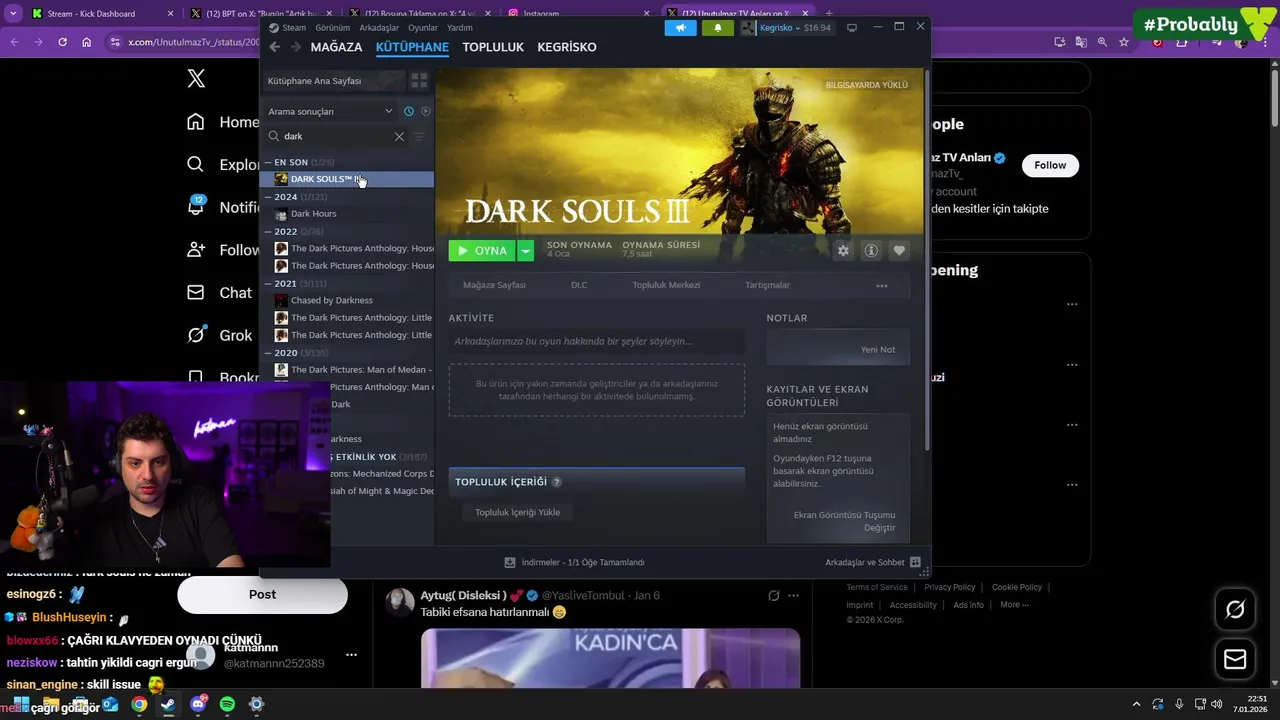The height and width of the screenshot is (720, 1280).
Task: Go back with Steam back arrow
Action: [x=275, y=47]
